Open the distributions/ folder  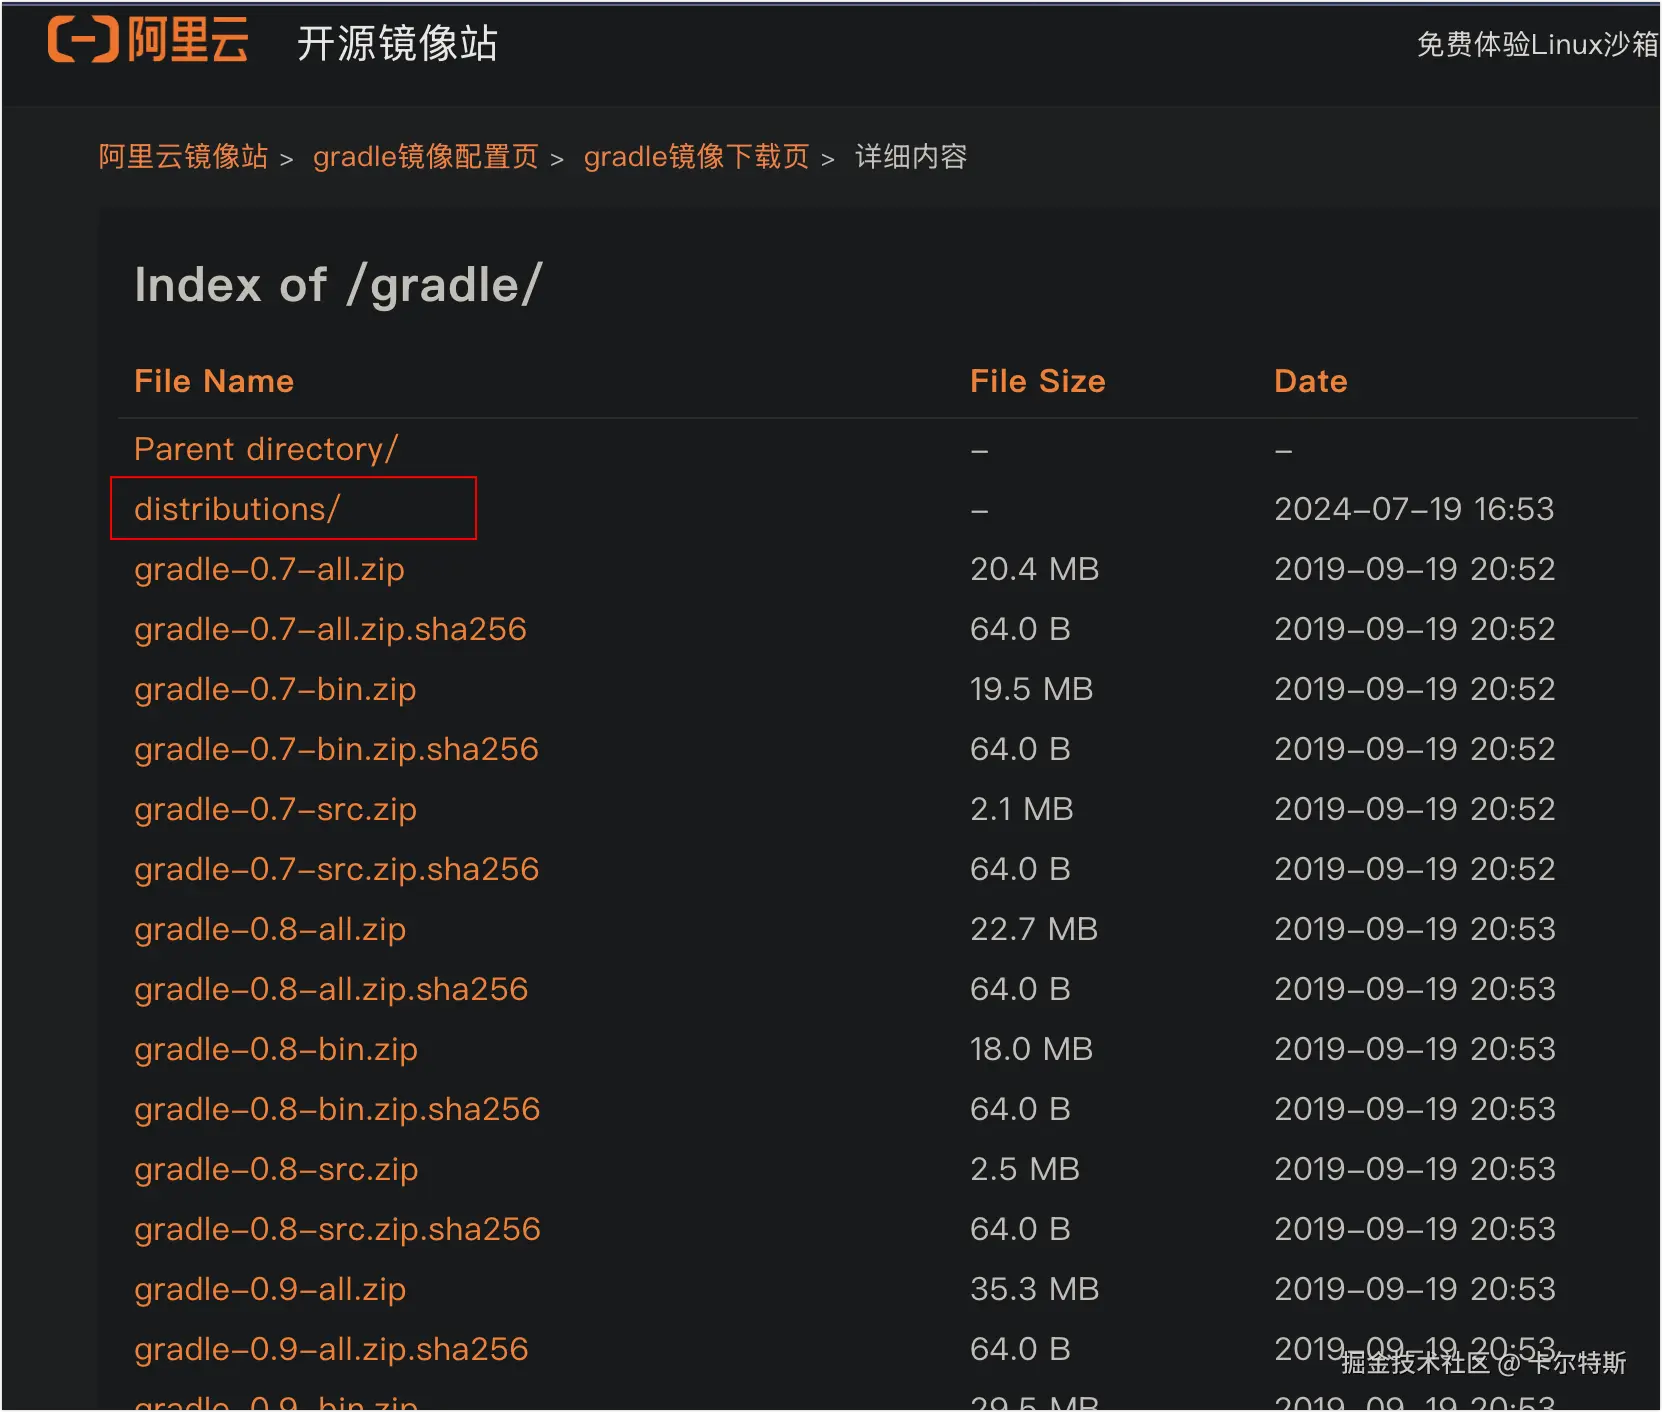237,509
